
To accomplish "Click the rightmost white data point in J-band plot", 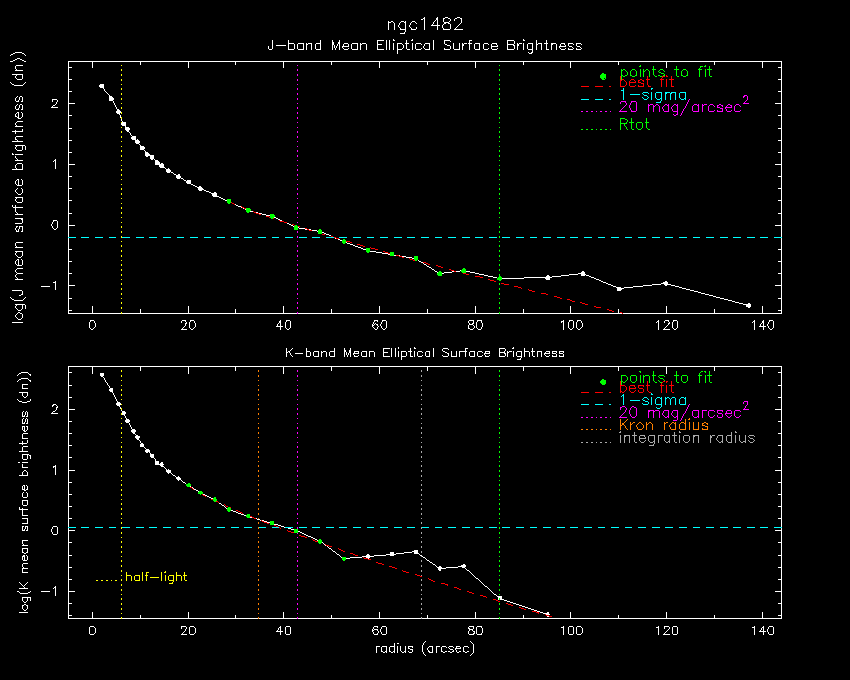I will click(x=748, y=305).
